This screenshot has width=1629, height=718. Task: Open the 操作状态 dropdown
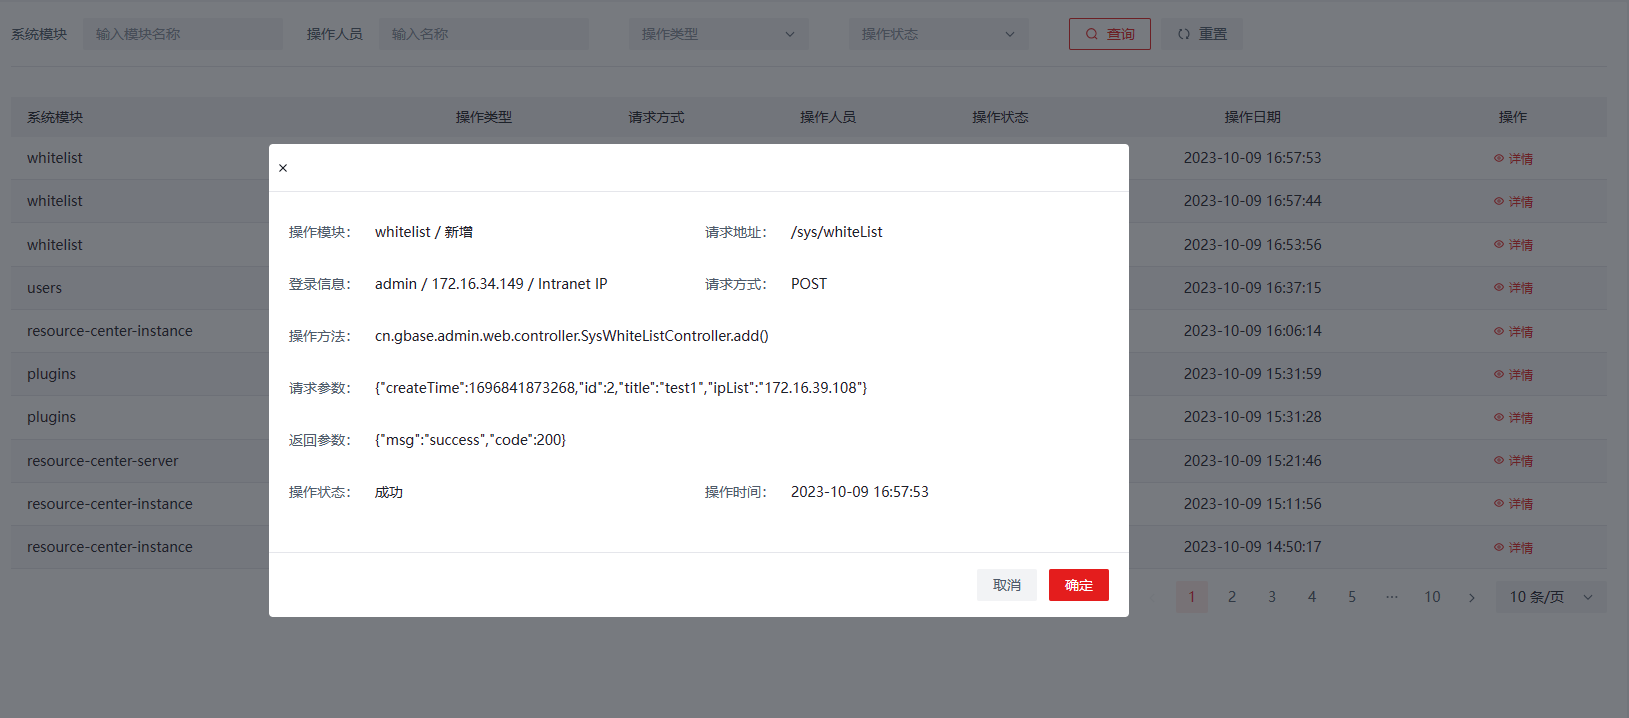tap(938, 34)
